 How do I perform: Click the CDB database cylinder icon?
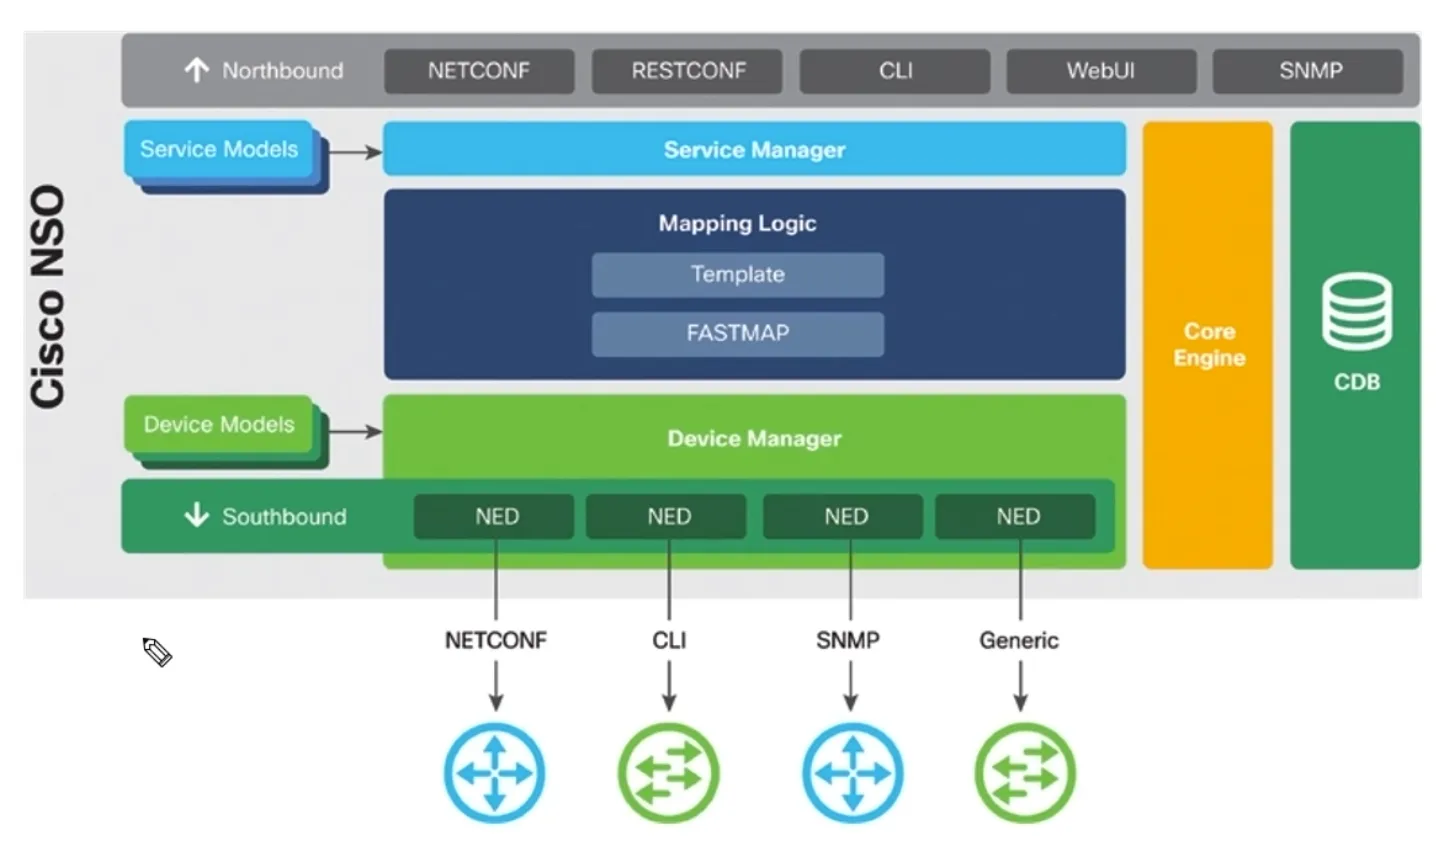click(1356, 311)
